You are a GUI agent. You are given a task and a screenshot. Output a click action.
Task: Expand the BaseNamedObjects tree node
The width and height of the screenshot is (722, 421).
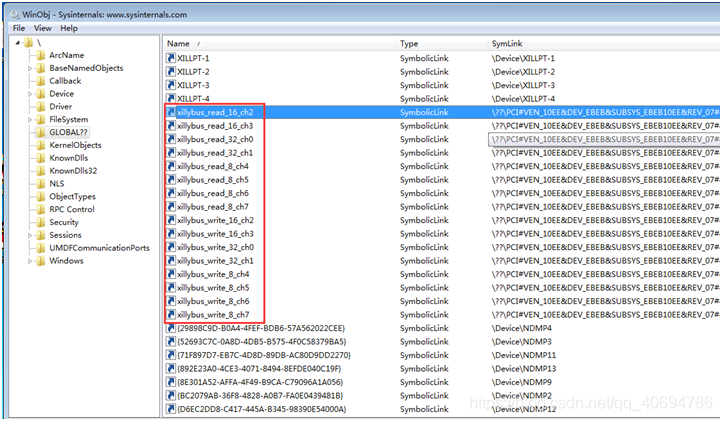(30, 68)
